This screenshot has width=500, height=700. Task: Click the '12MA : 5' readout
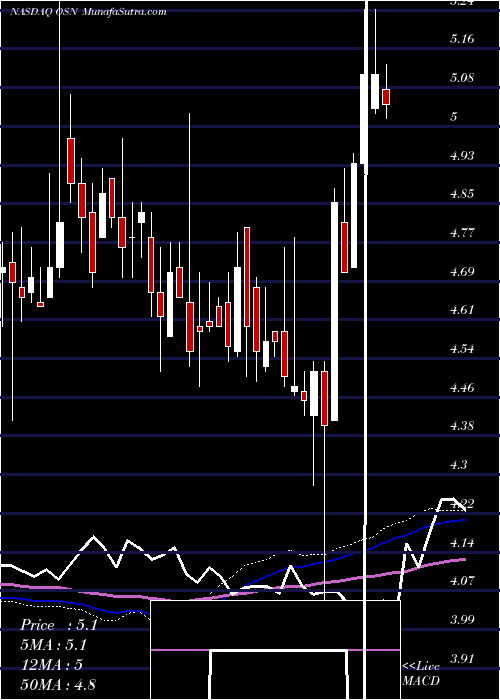[52, 665]
